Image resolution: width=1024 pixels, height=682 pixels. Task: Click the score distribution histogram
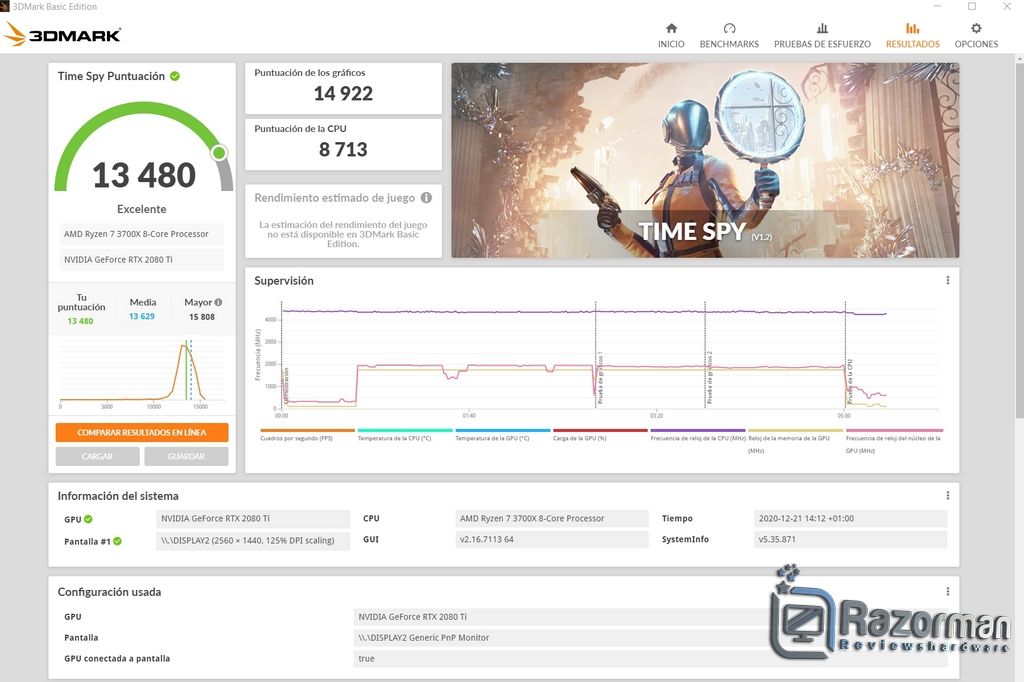point(142,372)
